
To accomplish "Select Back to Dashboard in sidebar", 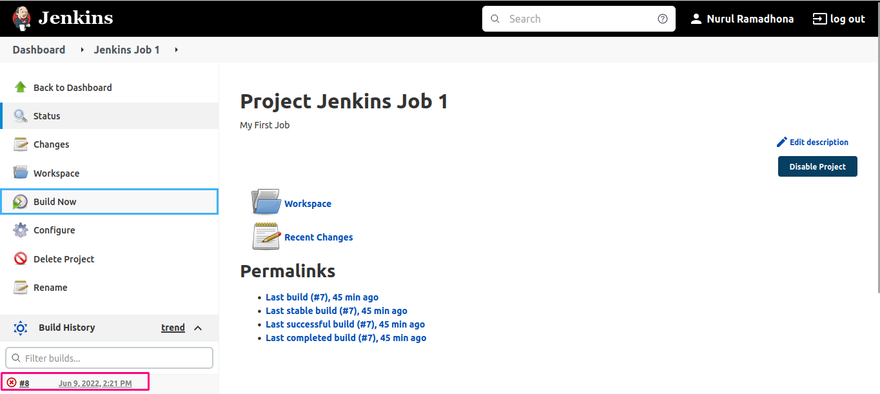I will pyautogui.click(x=72, y=88).
